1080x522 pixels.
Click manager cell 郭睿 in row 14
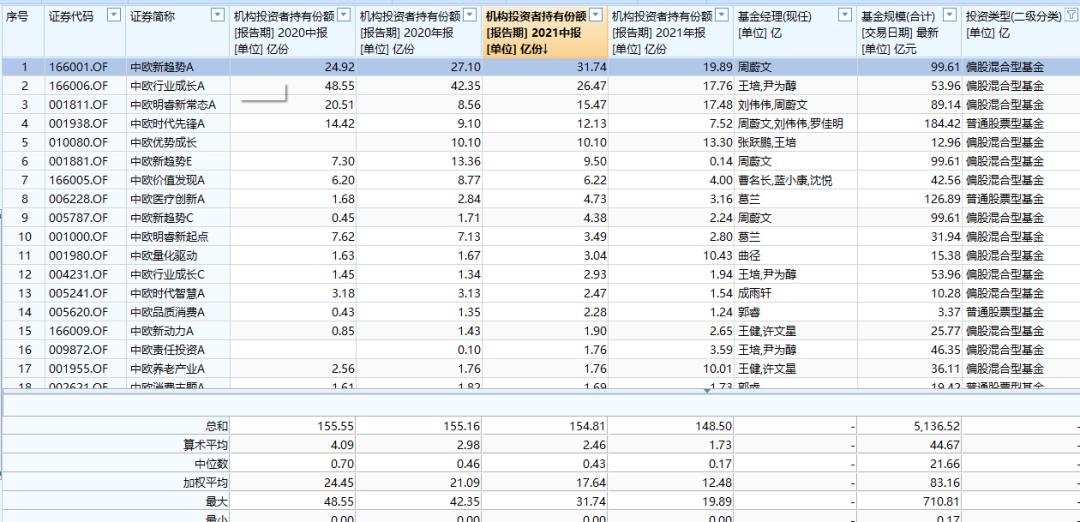point(749,312)
